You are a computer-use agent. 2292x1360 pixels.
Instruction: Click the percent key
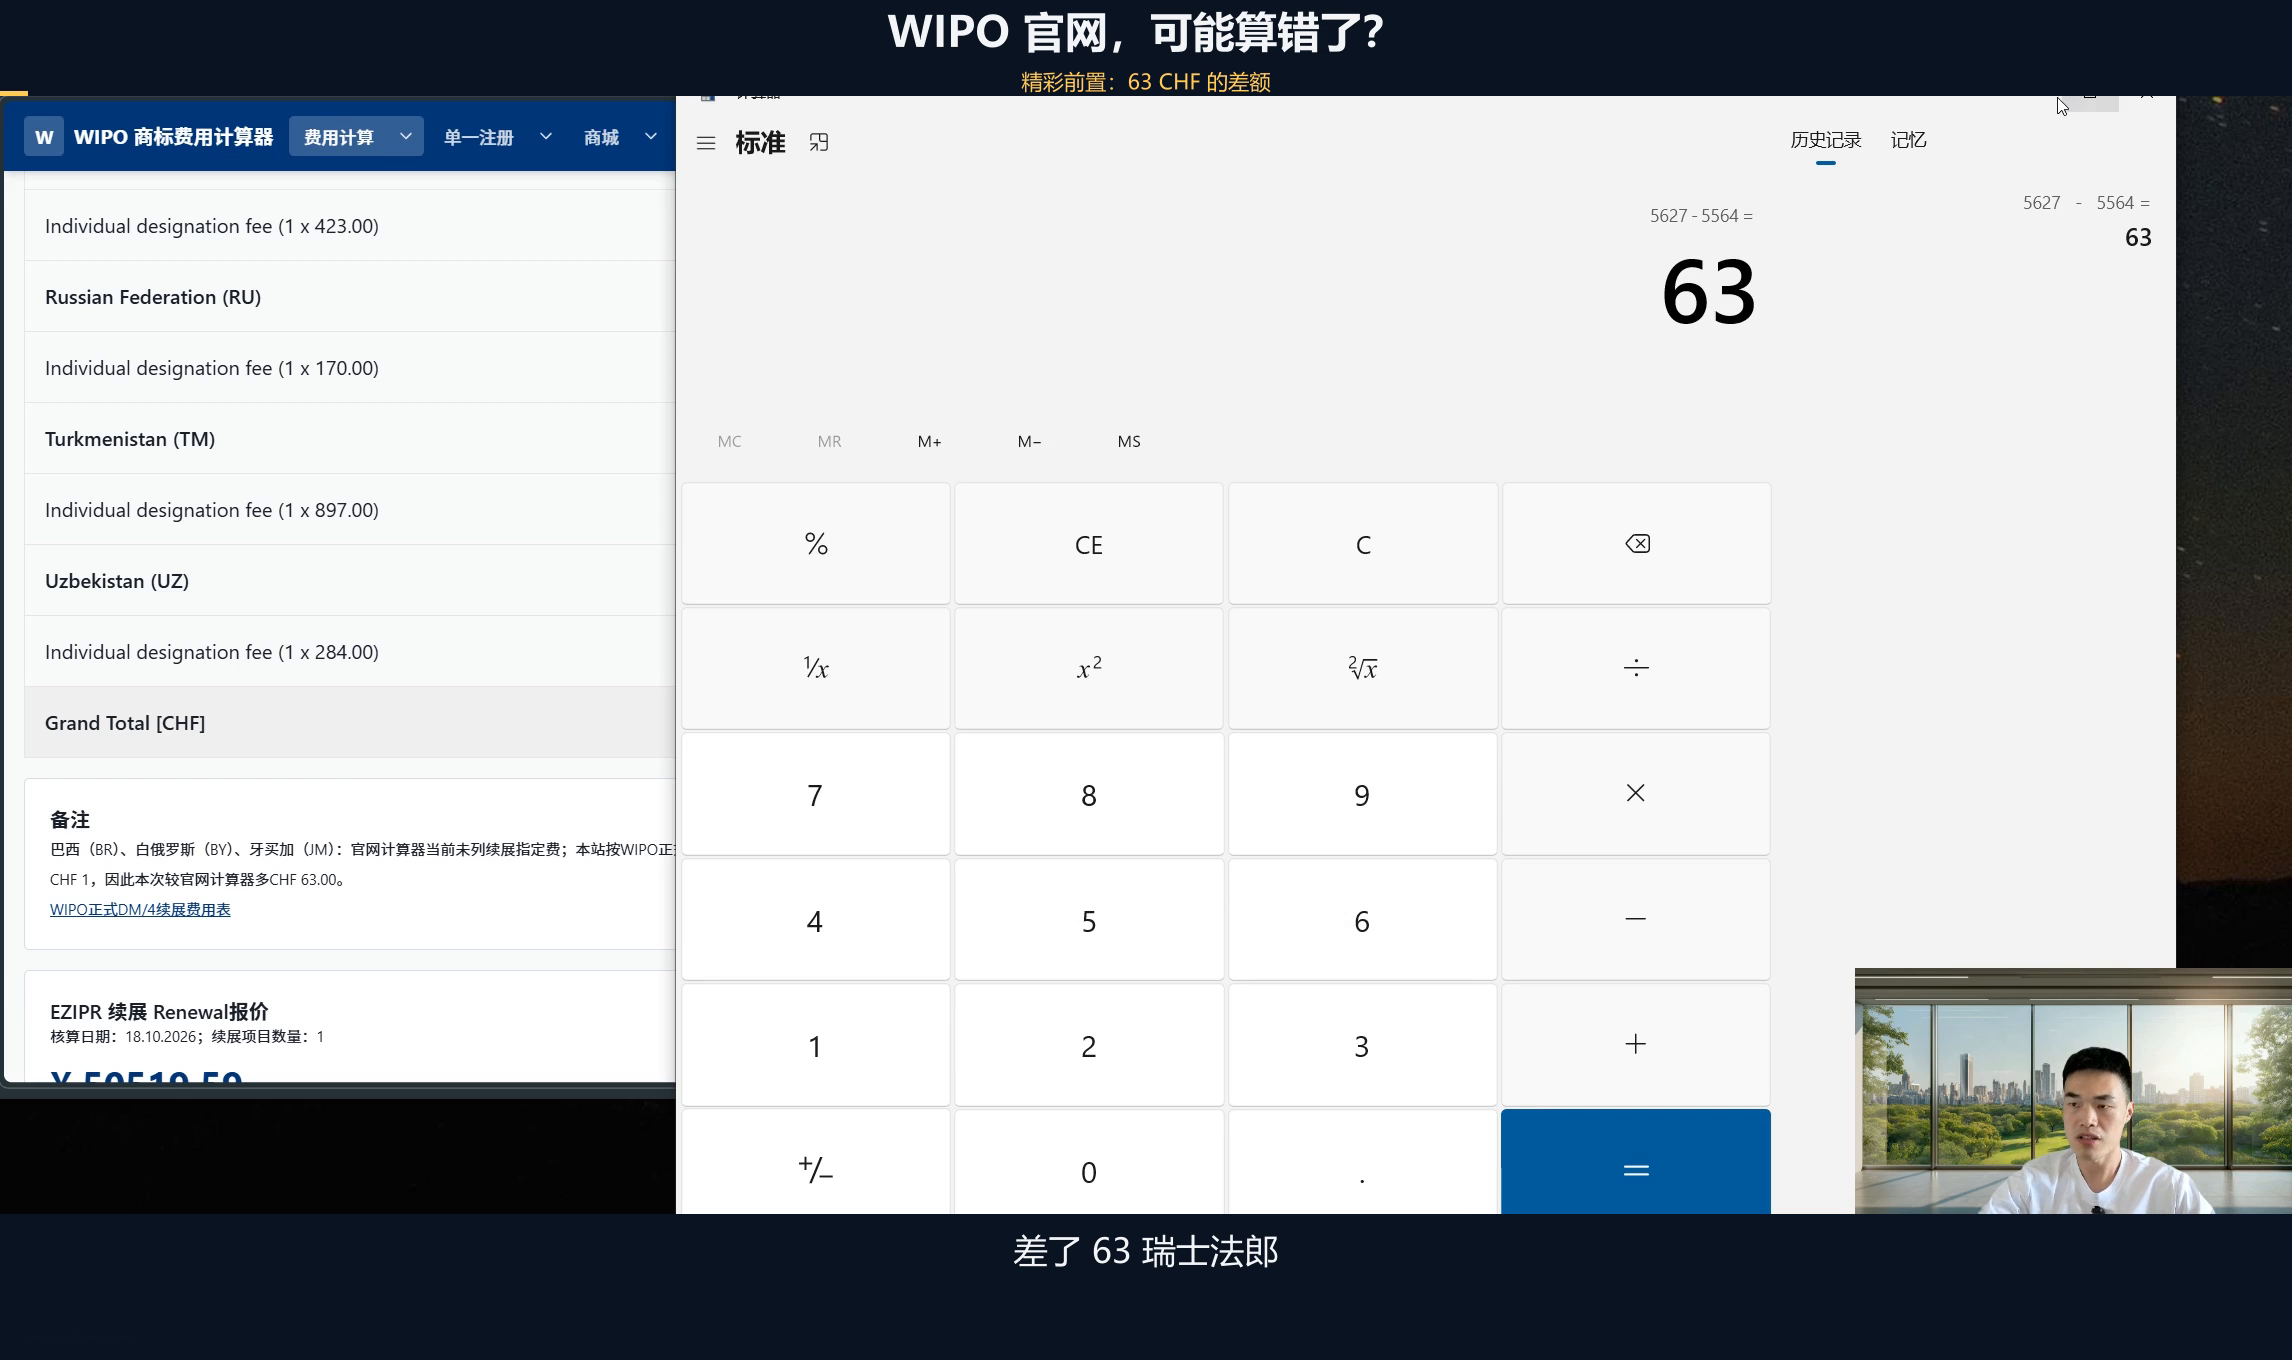pos(816,544)
